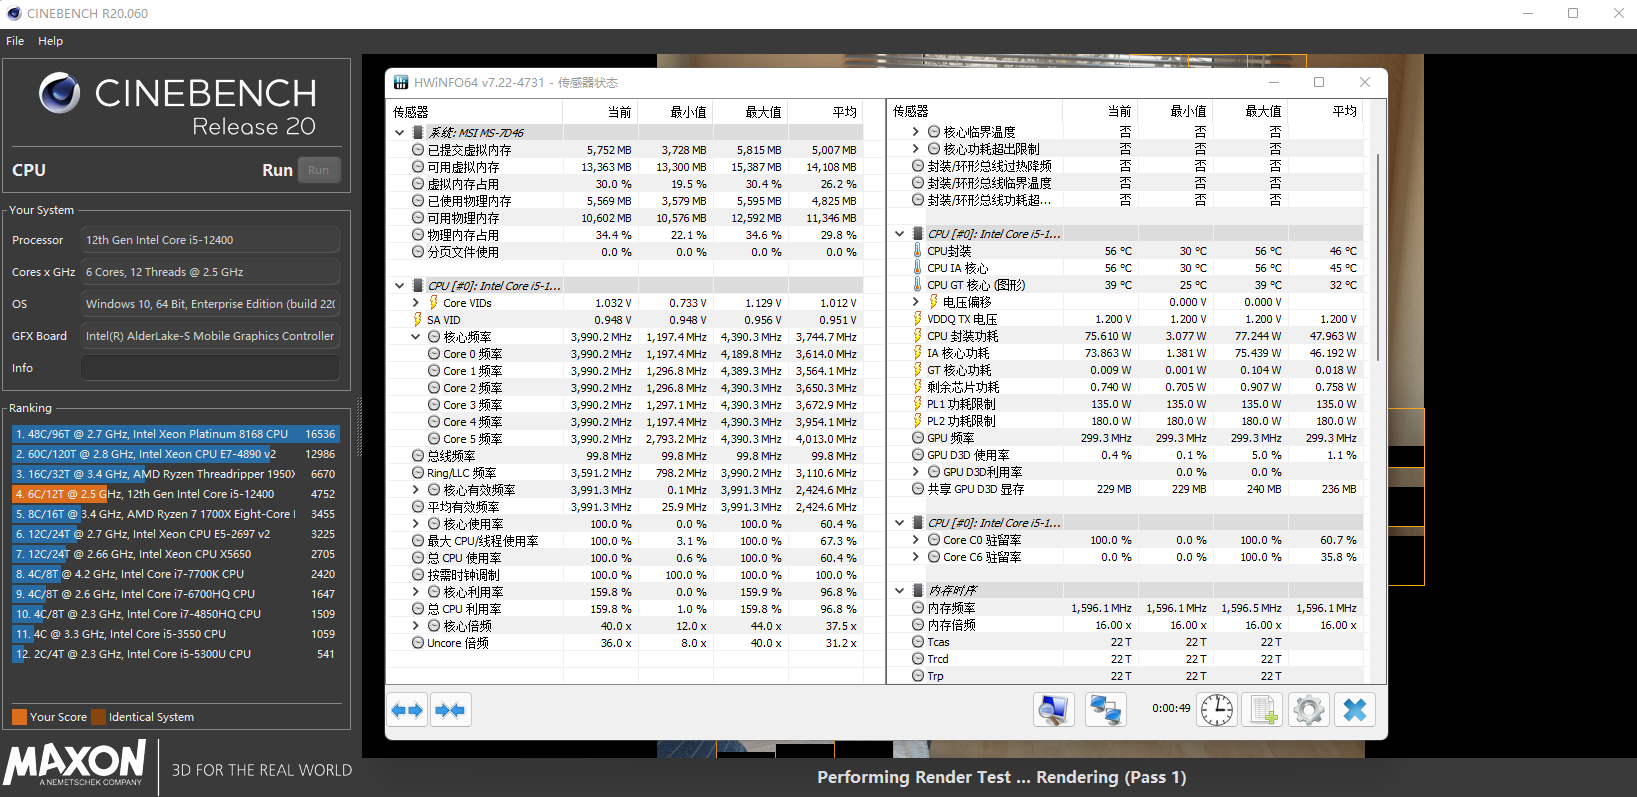The width and height of the screenshot is (1637, 797).
Task: Click the HWiNFO right pane vertical scrollbar
Action: pyautogui.click(x=1379, y=258)
